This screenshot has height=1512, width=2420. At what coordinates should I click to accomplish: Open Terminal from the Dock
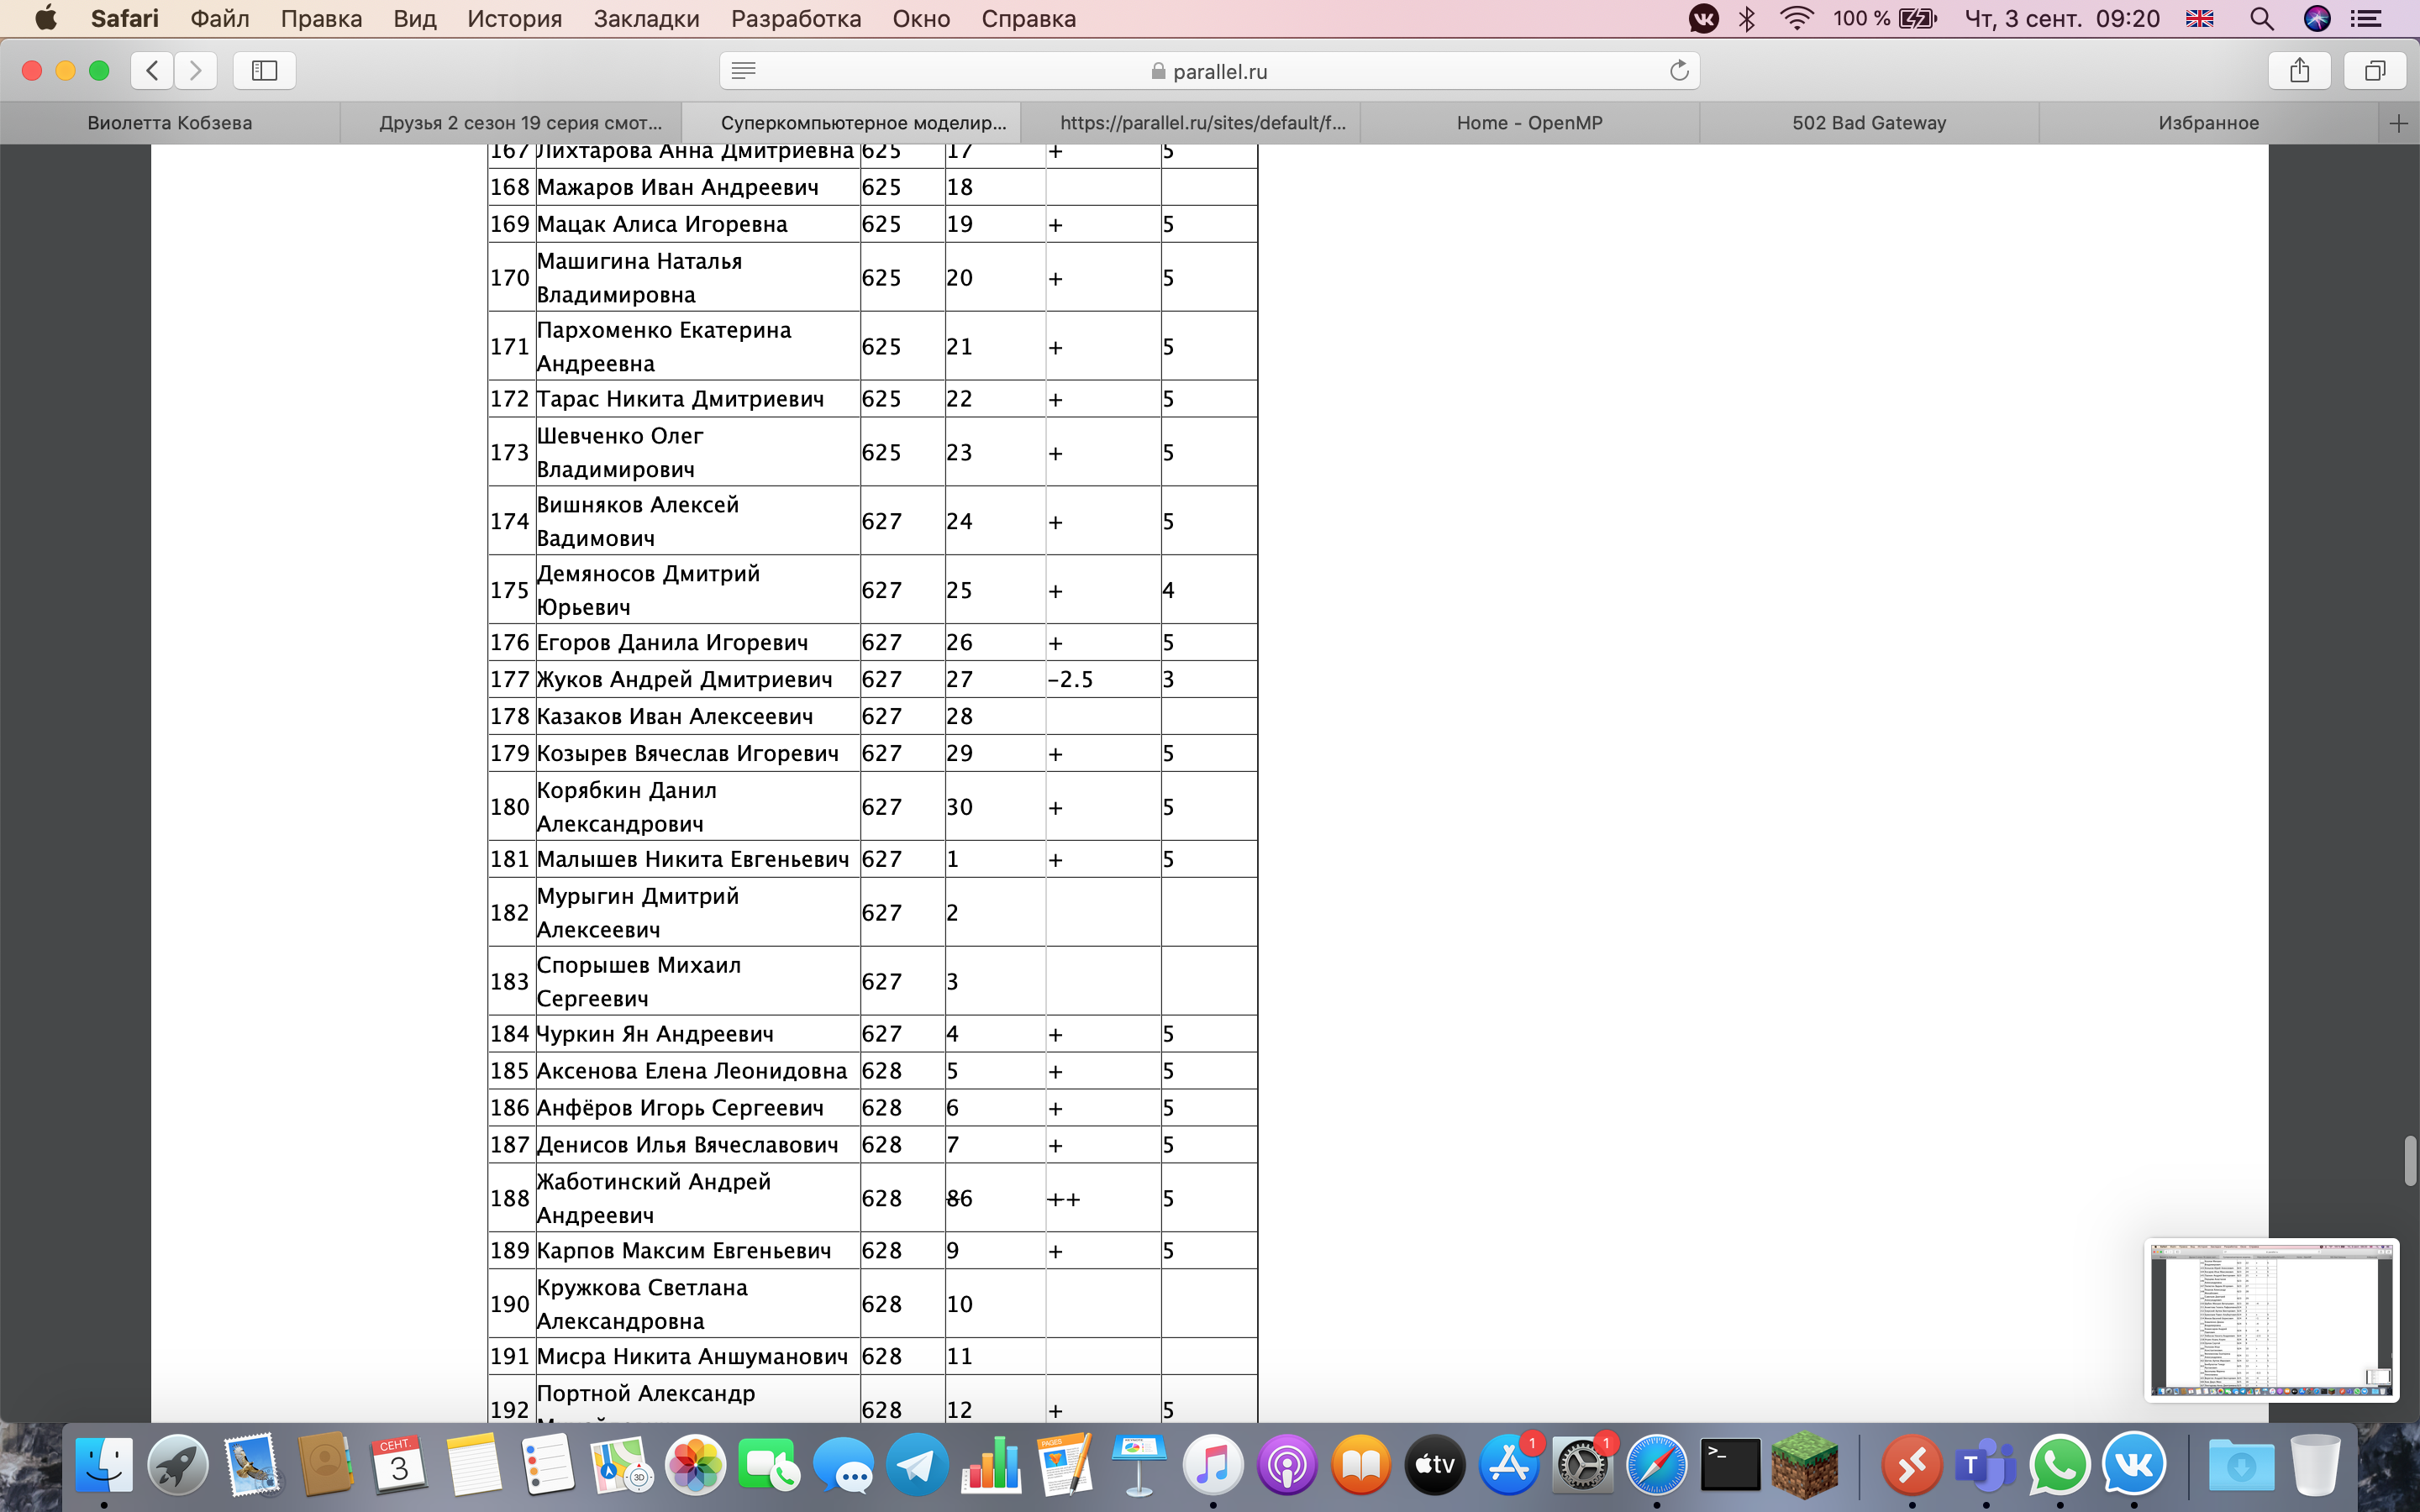point(1730,1465)
